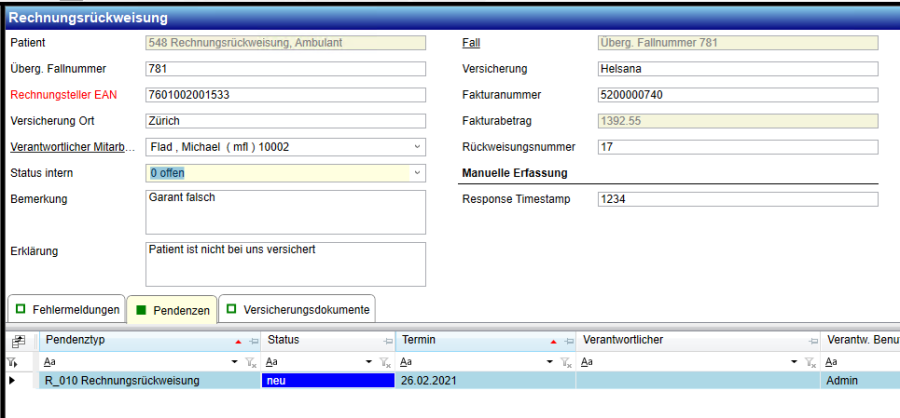This screenshot has width=900, height=418.
Task: Switch to the Fehlermeldungen tab
Action: tap(67, 309)
